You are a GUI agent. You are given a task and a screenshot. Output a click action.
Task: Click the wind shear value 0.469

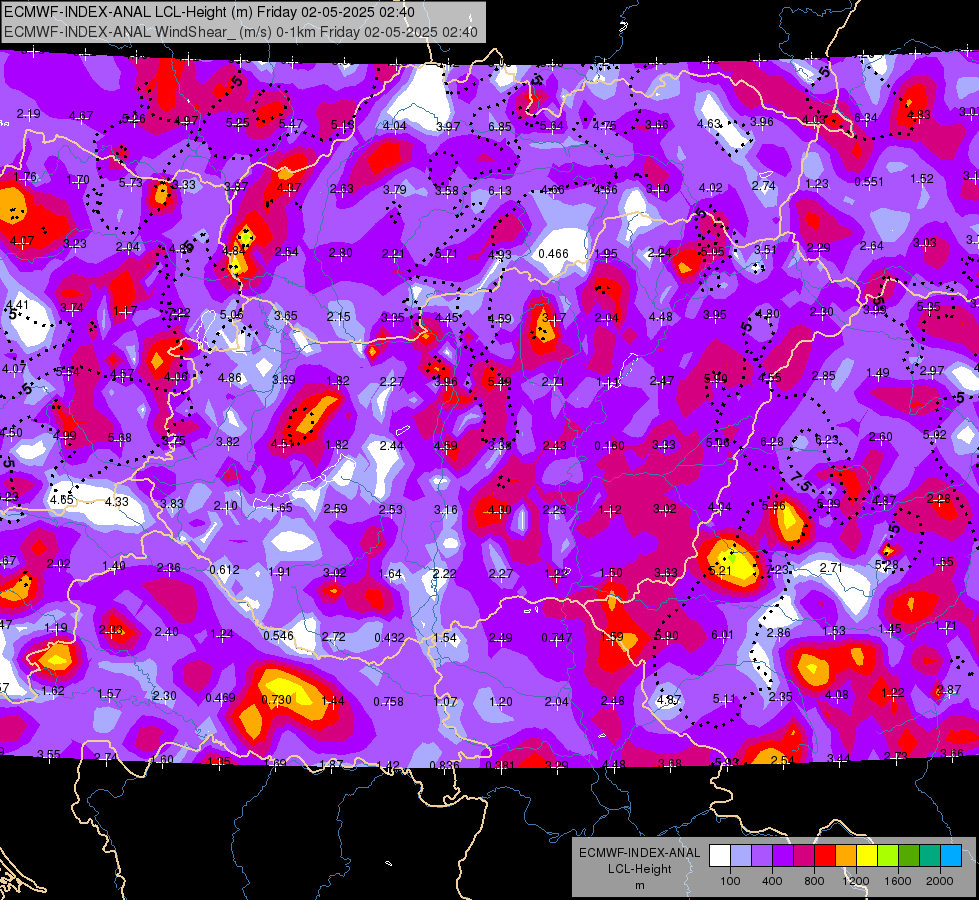point(220,698)
